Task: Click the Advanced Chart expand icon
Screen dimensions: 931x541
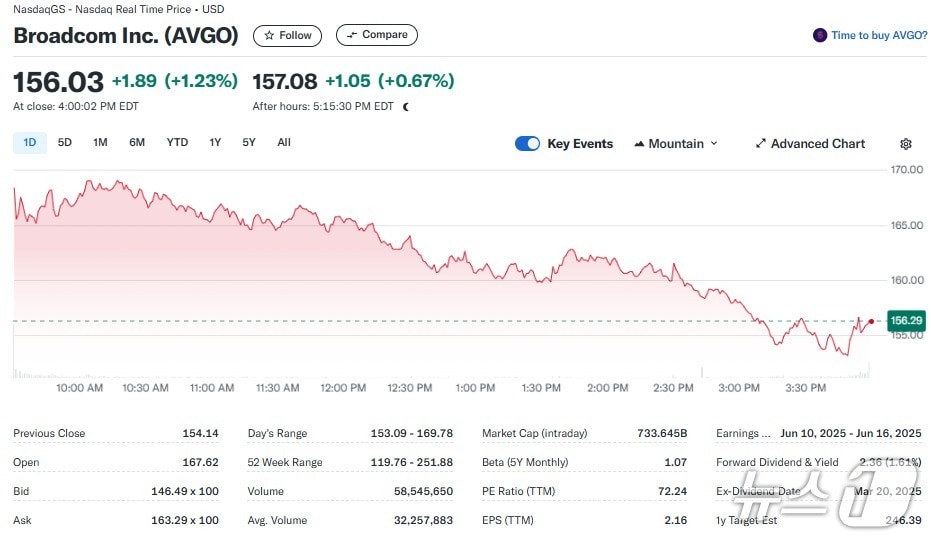Action: tap(760, 144)
